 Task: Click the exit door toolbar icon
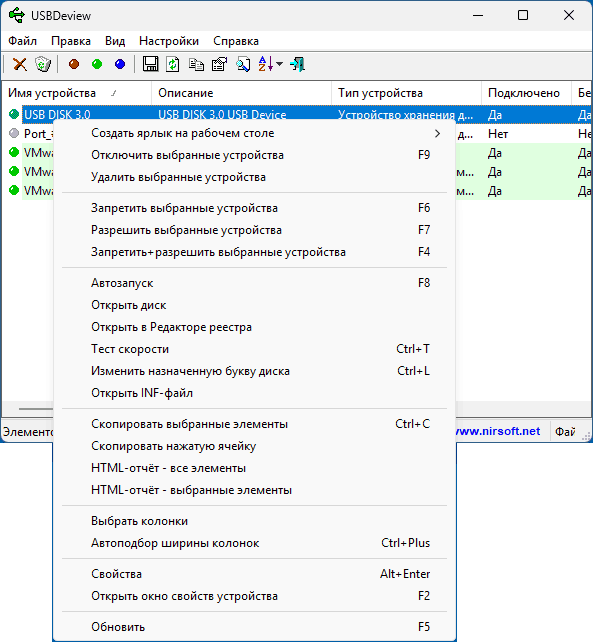[x=297, y=64]
